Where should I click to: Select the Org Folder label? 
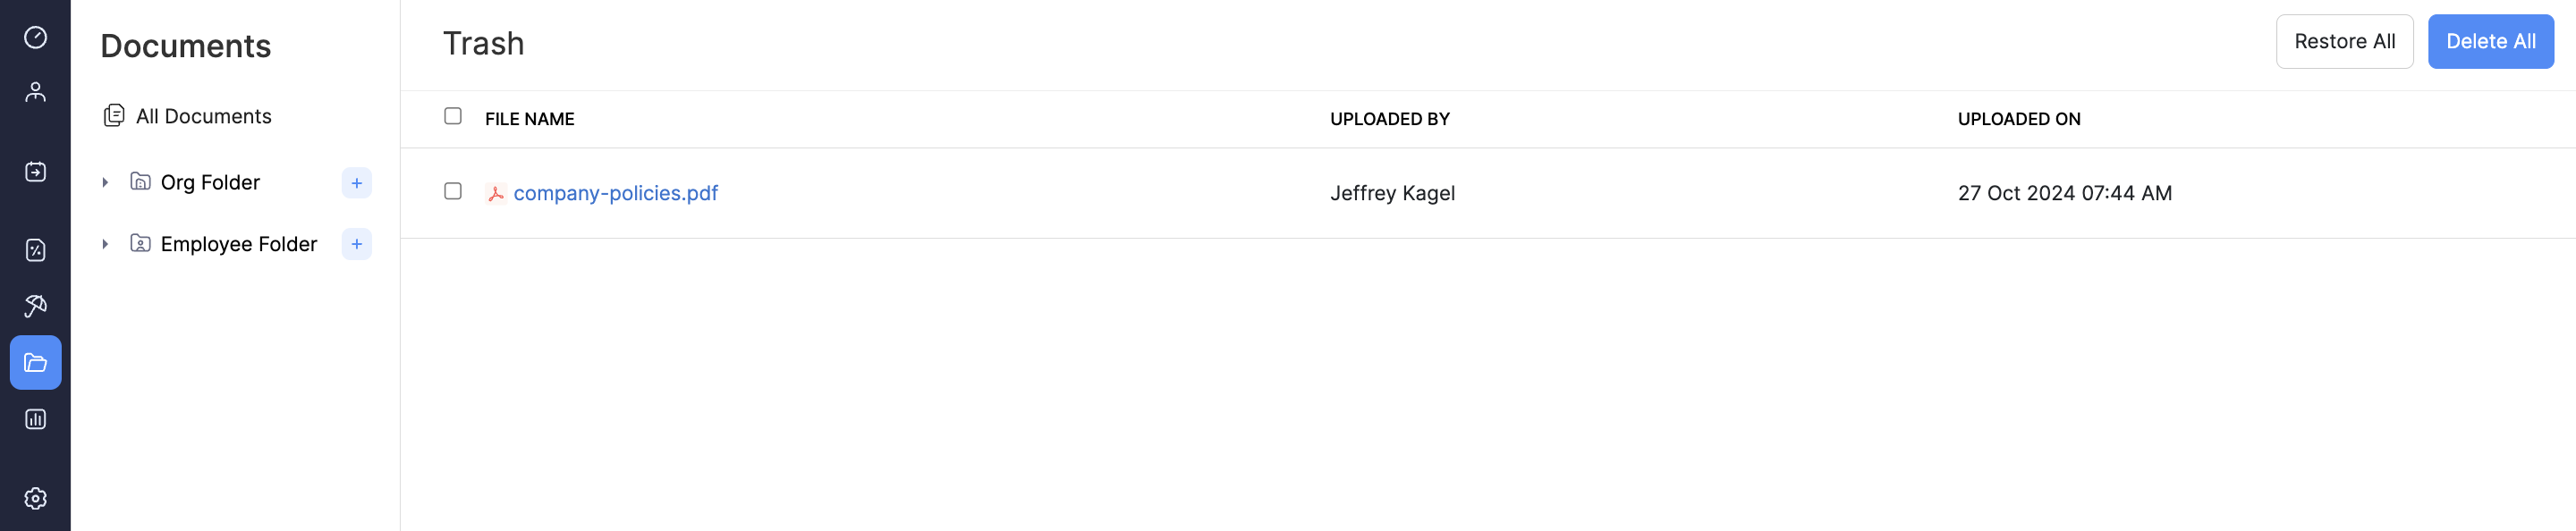click(210, 183)
